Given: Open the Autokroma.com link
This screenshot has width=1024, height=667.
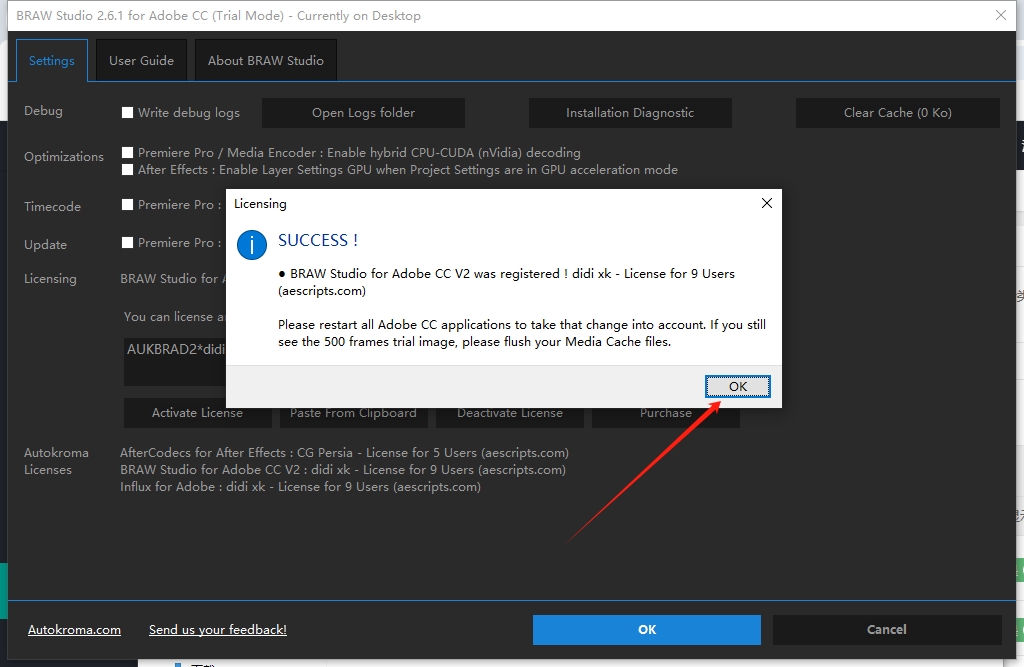Looking at the screenshot, I should pos(74,630).
